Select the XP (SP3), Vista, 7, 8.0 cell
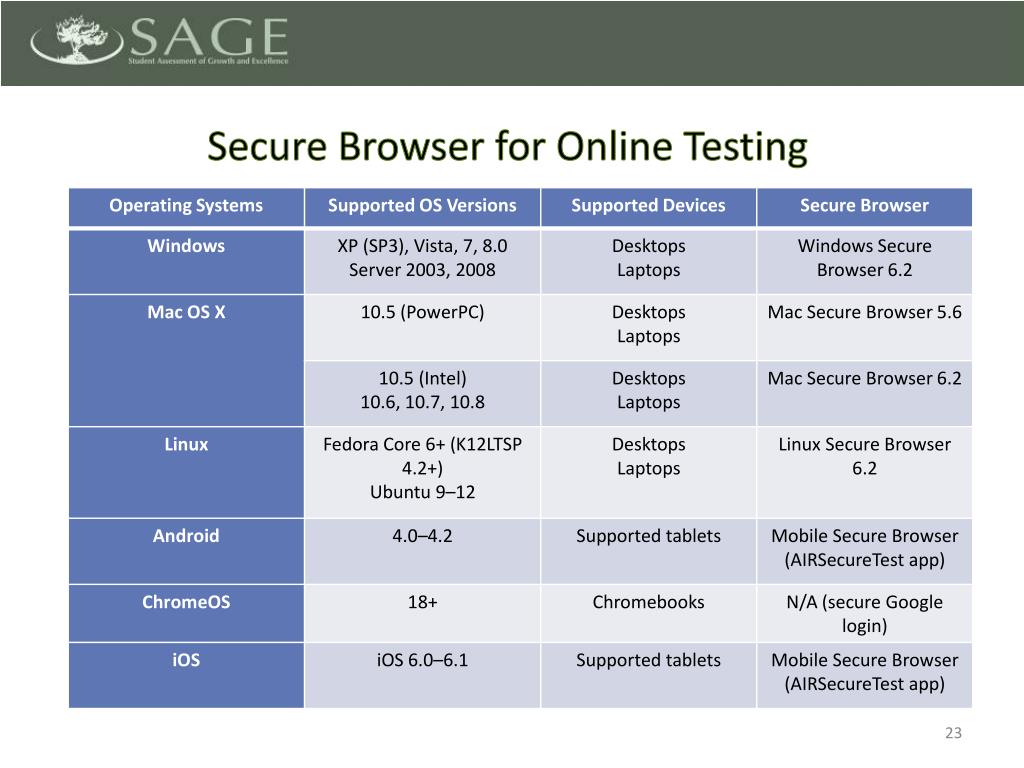 click(x=422, y=261)
